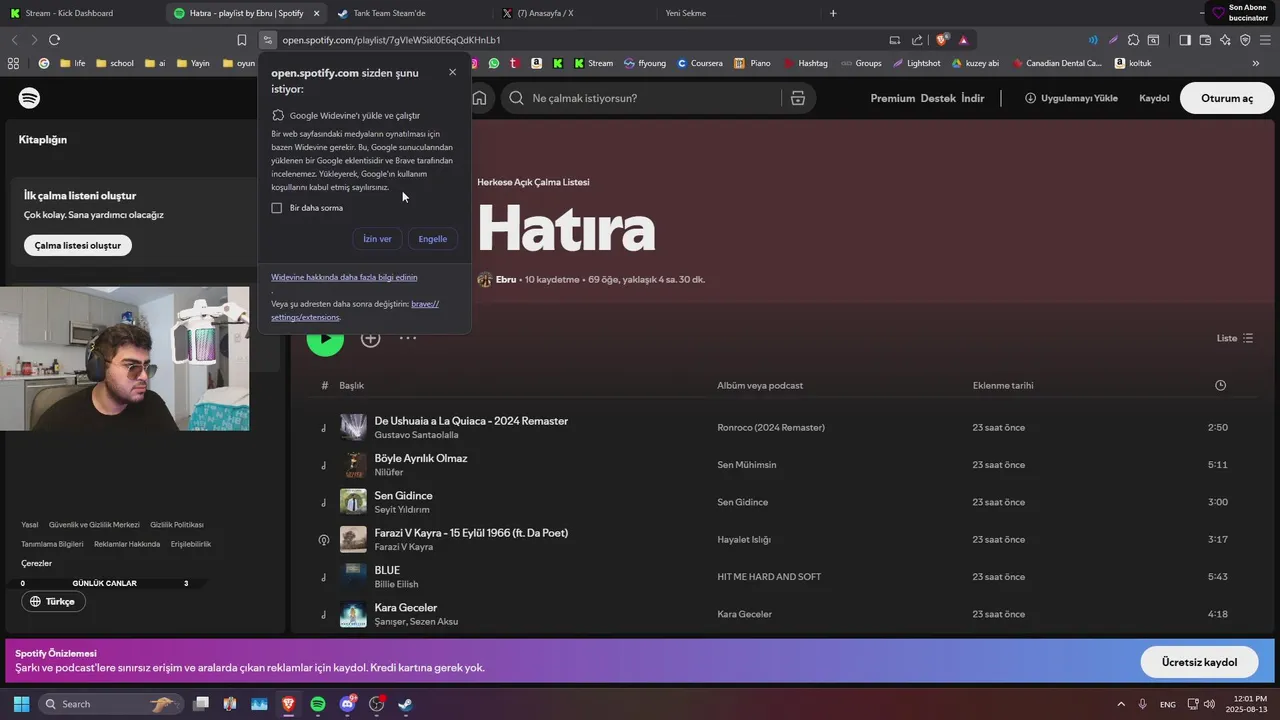The height and width of the screenshot is (720, 1280).
Task: Click the browser address bar URL
Action: (x=391, y=40)
